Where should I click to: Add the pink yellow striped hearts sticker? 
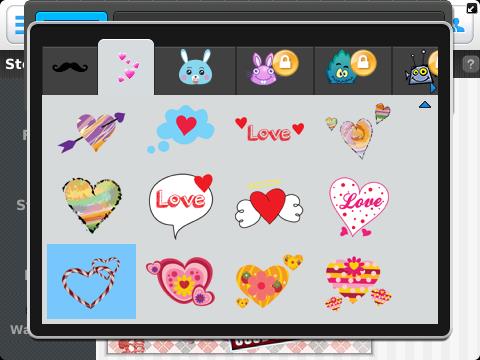tap(358, 283)
